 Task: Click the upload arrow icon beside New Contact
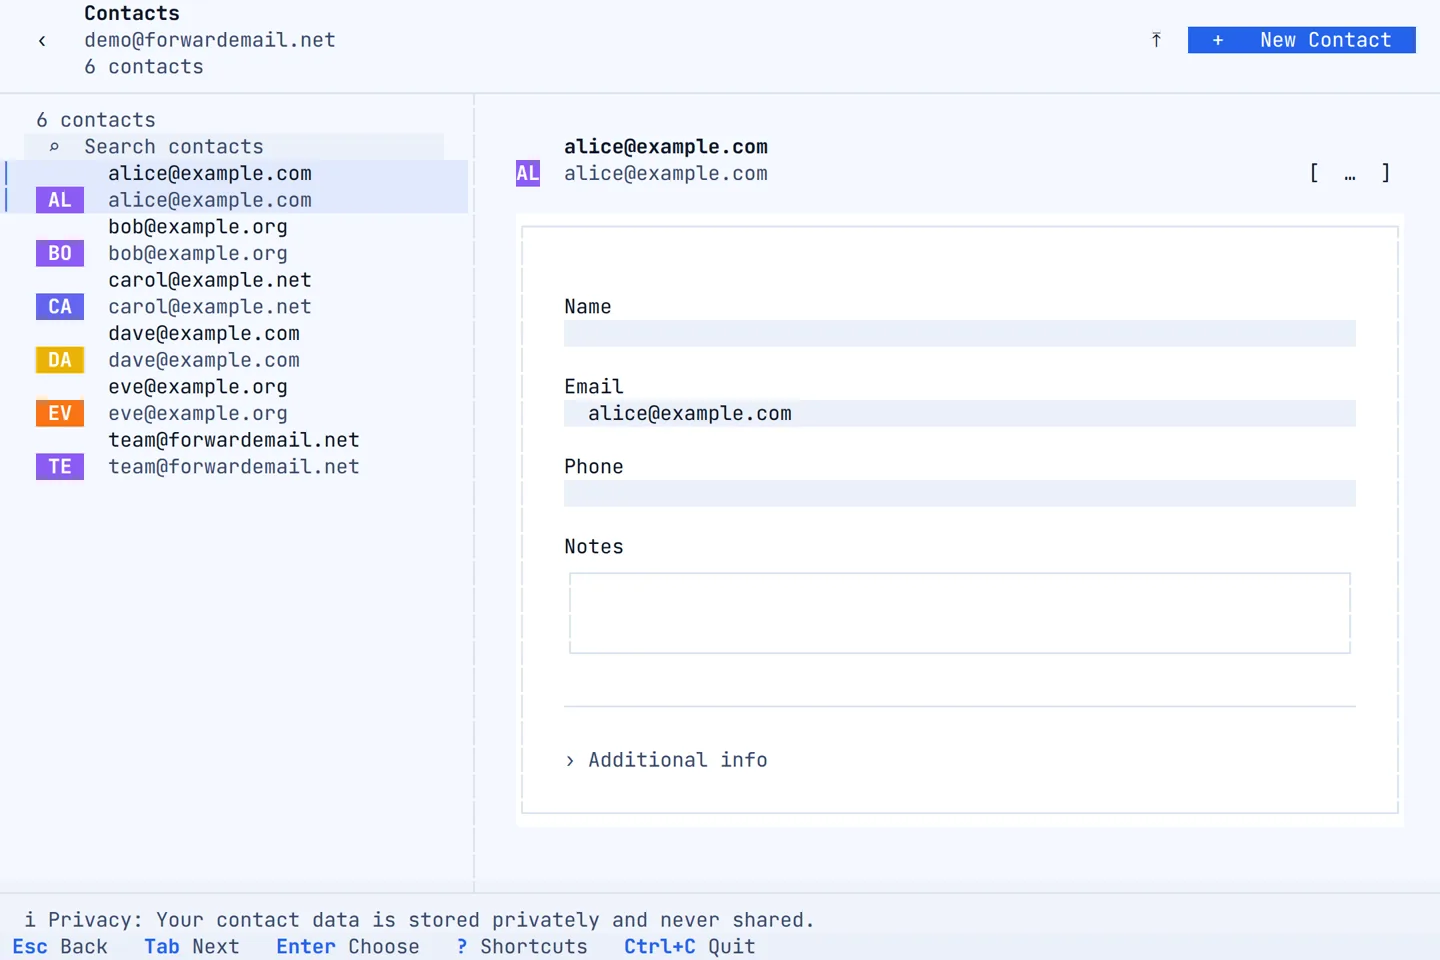click(1156, 40)
